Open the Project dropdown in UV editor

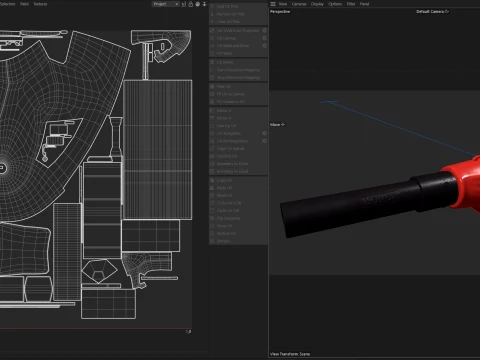[x=166, y=4]
